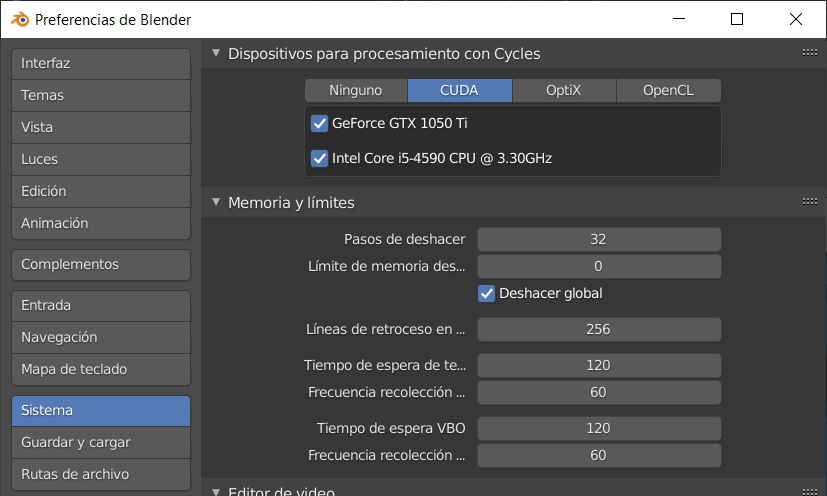Open the Navegación preferences section
The height and width of the screenshot is (496, 827).
point(101,338)
